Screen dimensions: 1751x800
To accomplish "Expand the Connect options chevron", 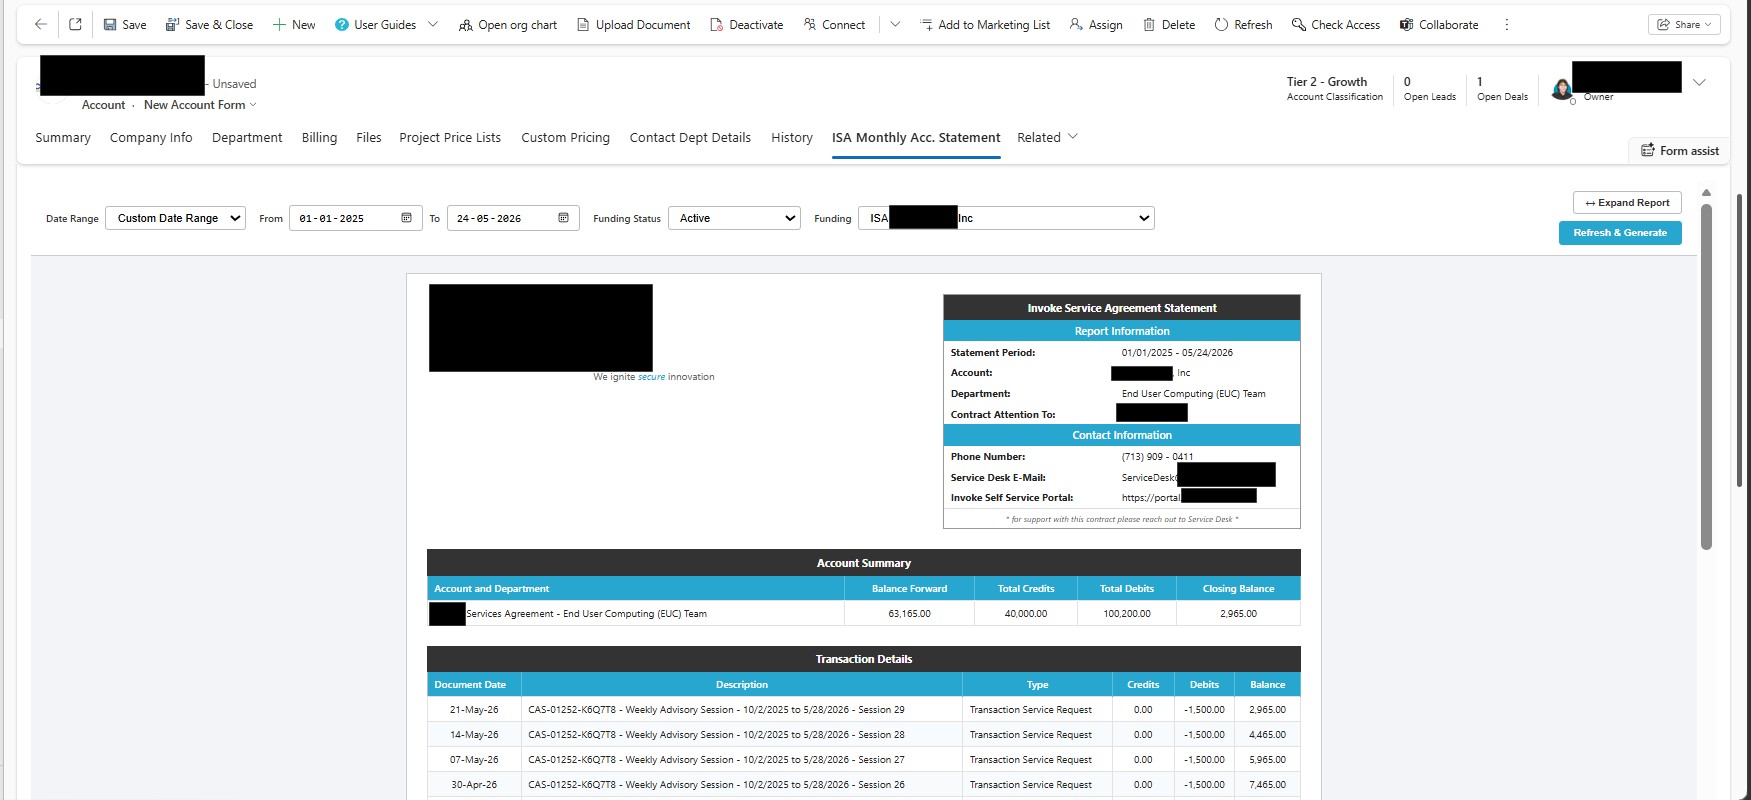I will [895, 24].
